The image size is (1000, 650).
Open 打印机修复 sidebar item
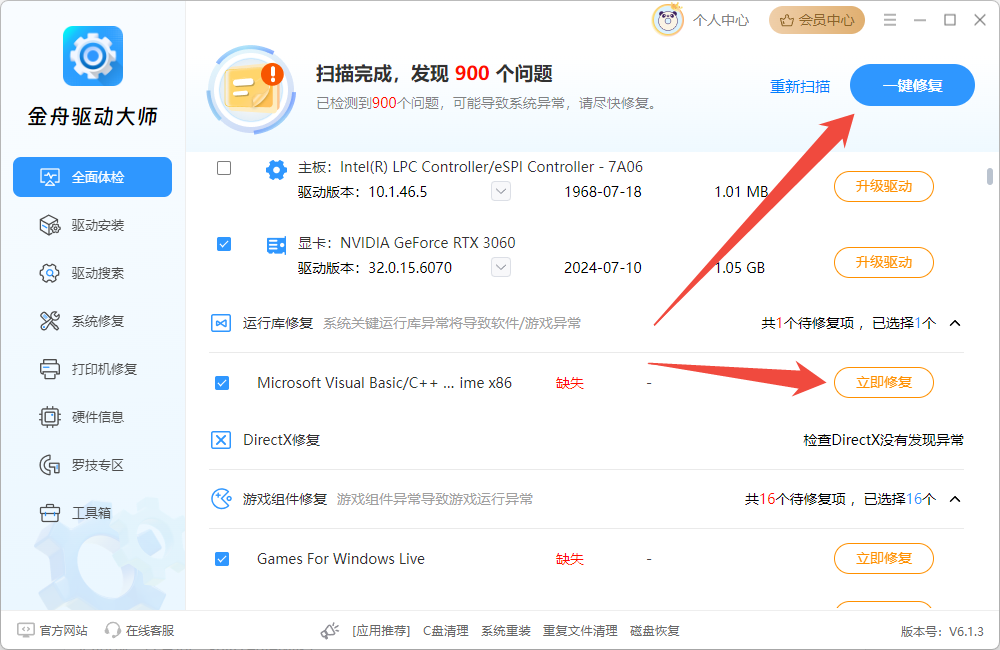click(92, 369)
